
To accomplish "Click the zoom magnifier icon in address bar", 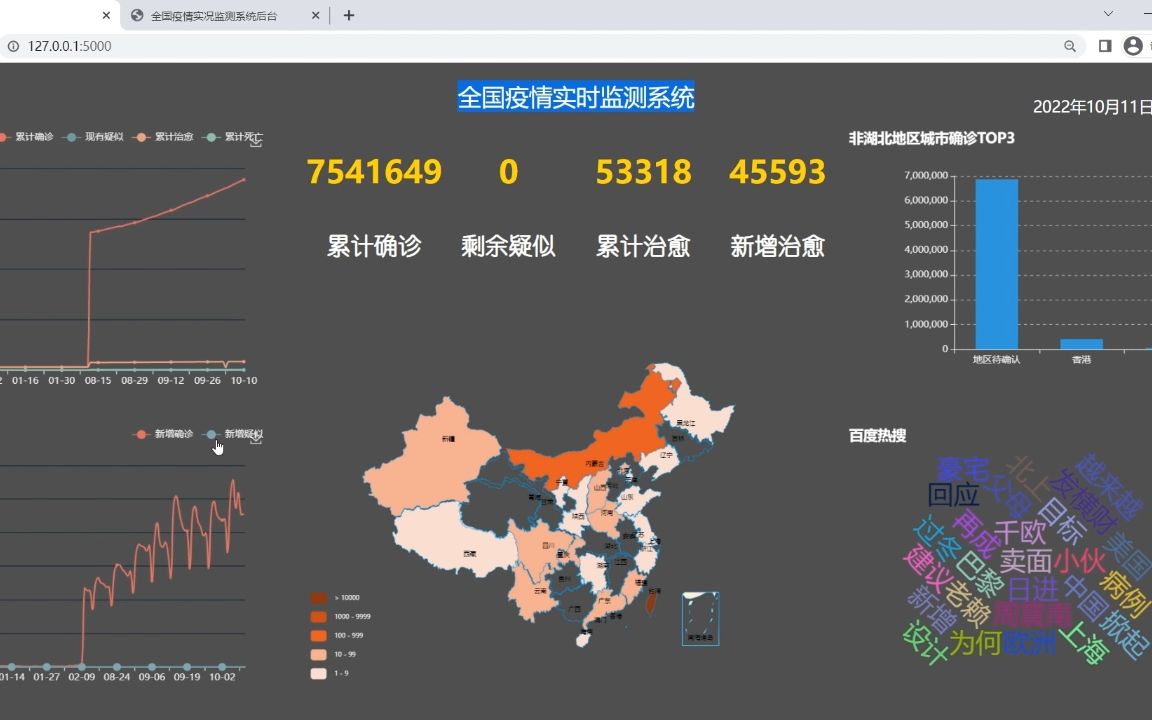I will pos(1070,46).
